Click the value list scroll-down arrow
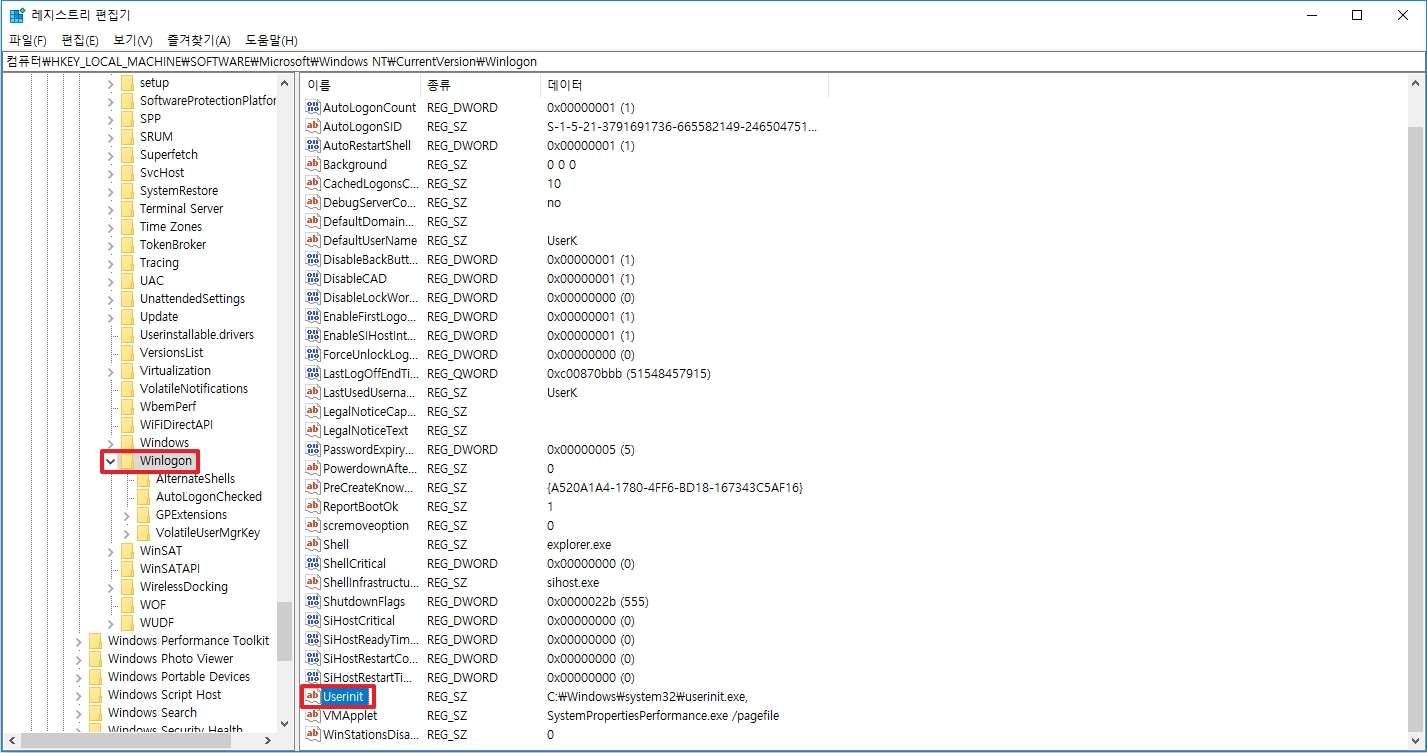Image resolution: width=1427 pixels, height=753 pixels. click(x=1415, y=740)
